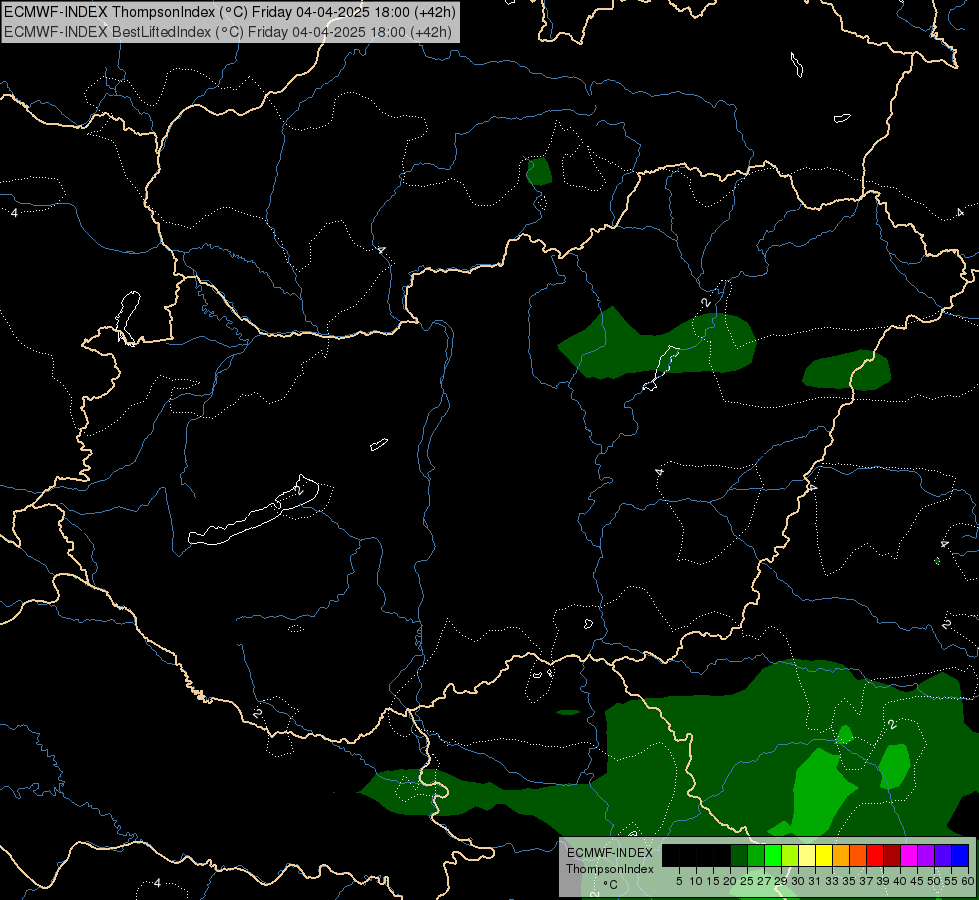Click the legend tick value 35
979x900 pixels.
pos(849,881)
